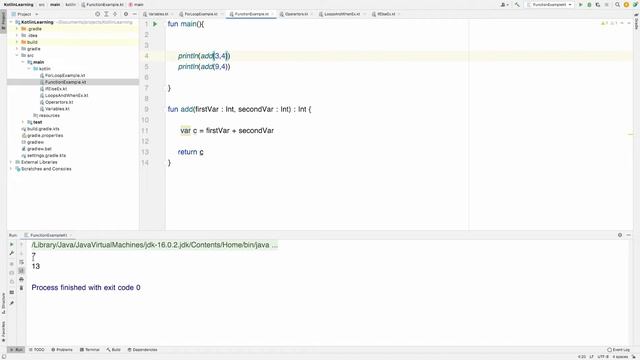The width and height of the screenshot is (640, 360).
Task: Collapse the KotlinLearning root node arrow
Action: tap(11, 22)
